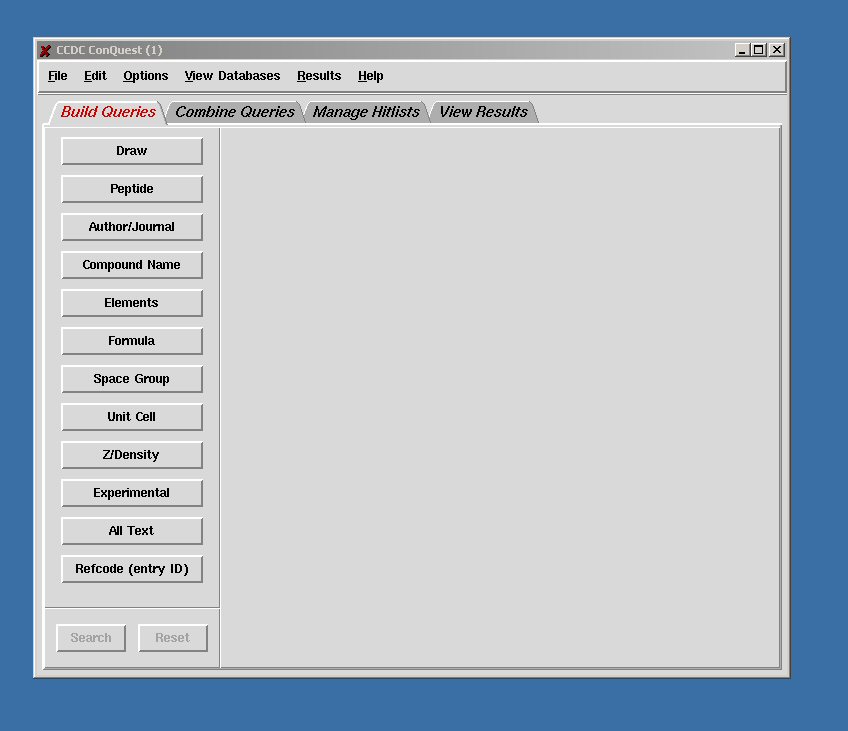Choose the Elements query button

pos(132,303)
